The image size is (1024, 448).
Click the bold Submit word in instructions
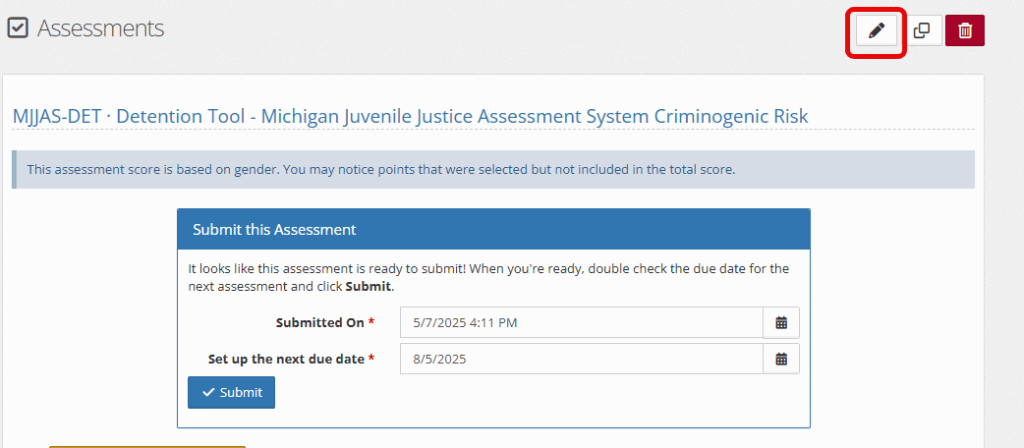(x=368, y=287)
